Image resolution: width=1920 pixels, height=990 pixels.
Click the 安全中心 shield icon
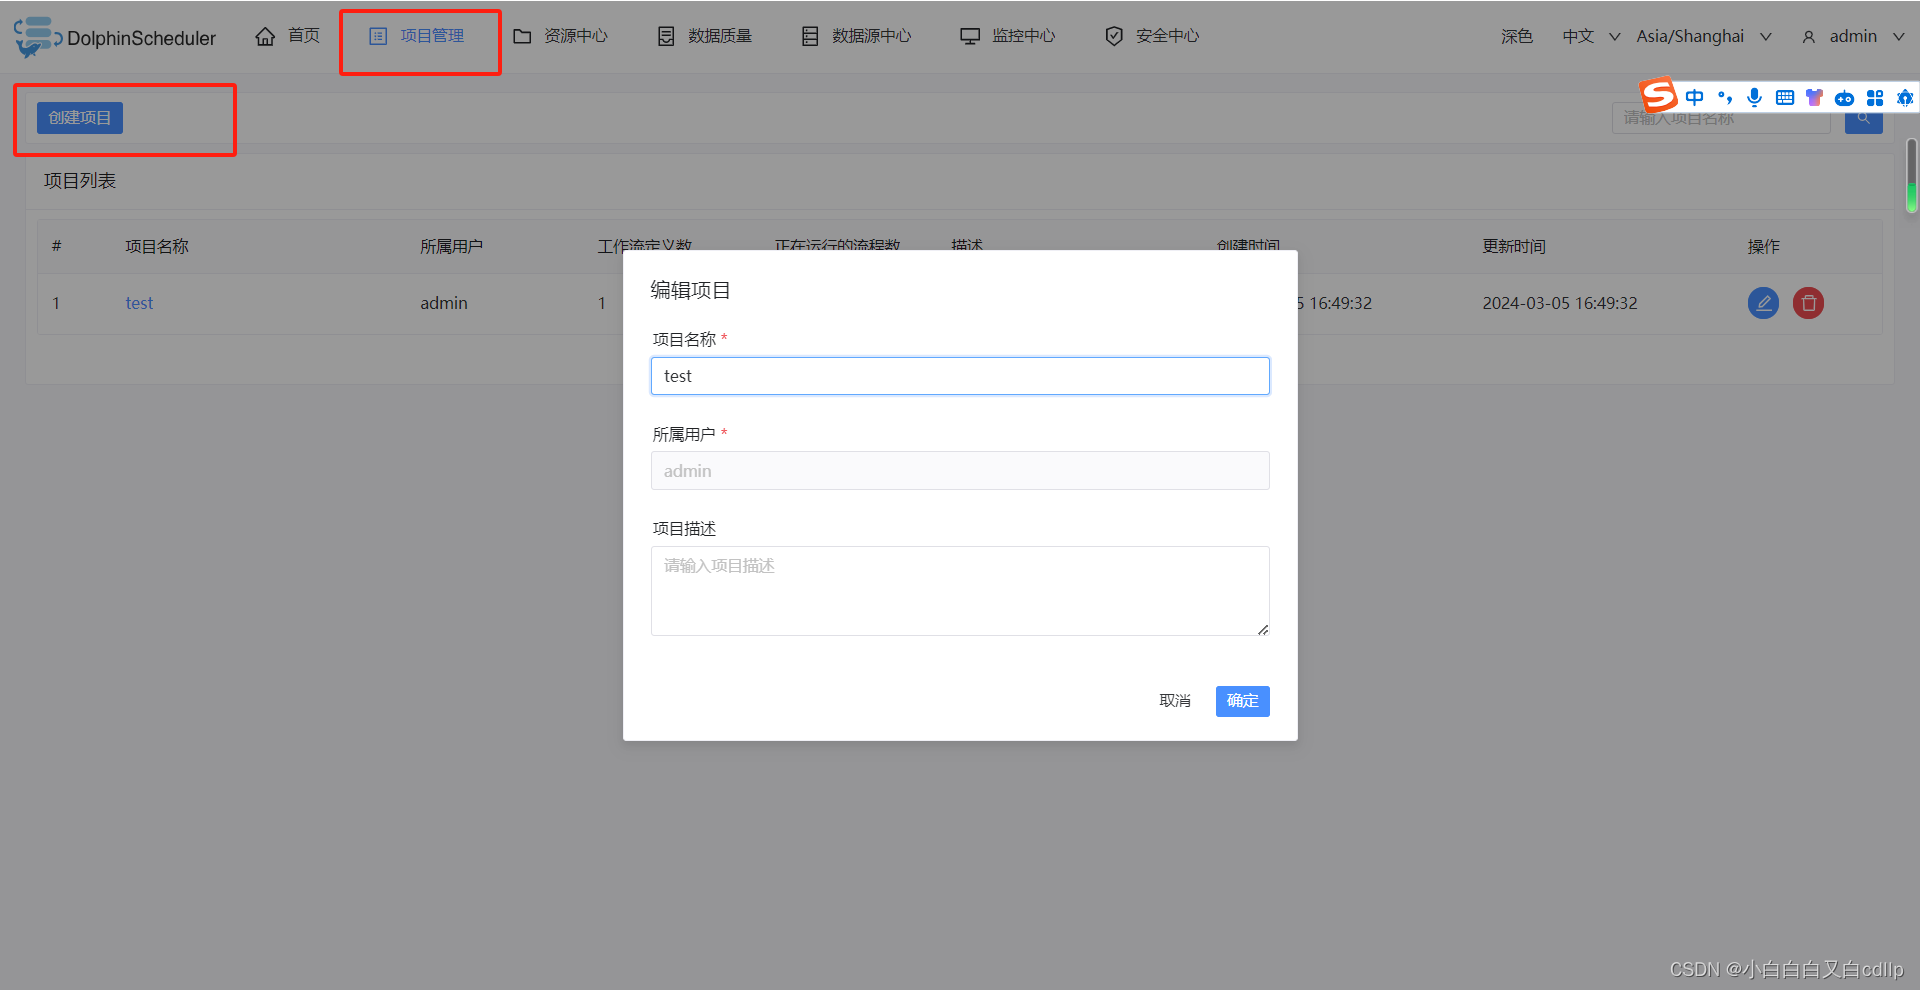click(x=1114, y=36)
